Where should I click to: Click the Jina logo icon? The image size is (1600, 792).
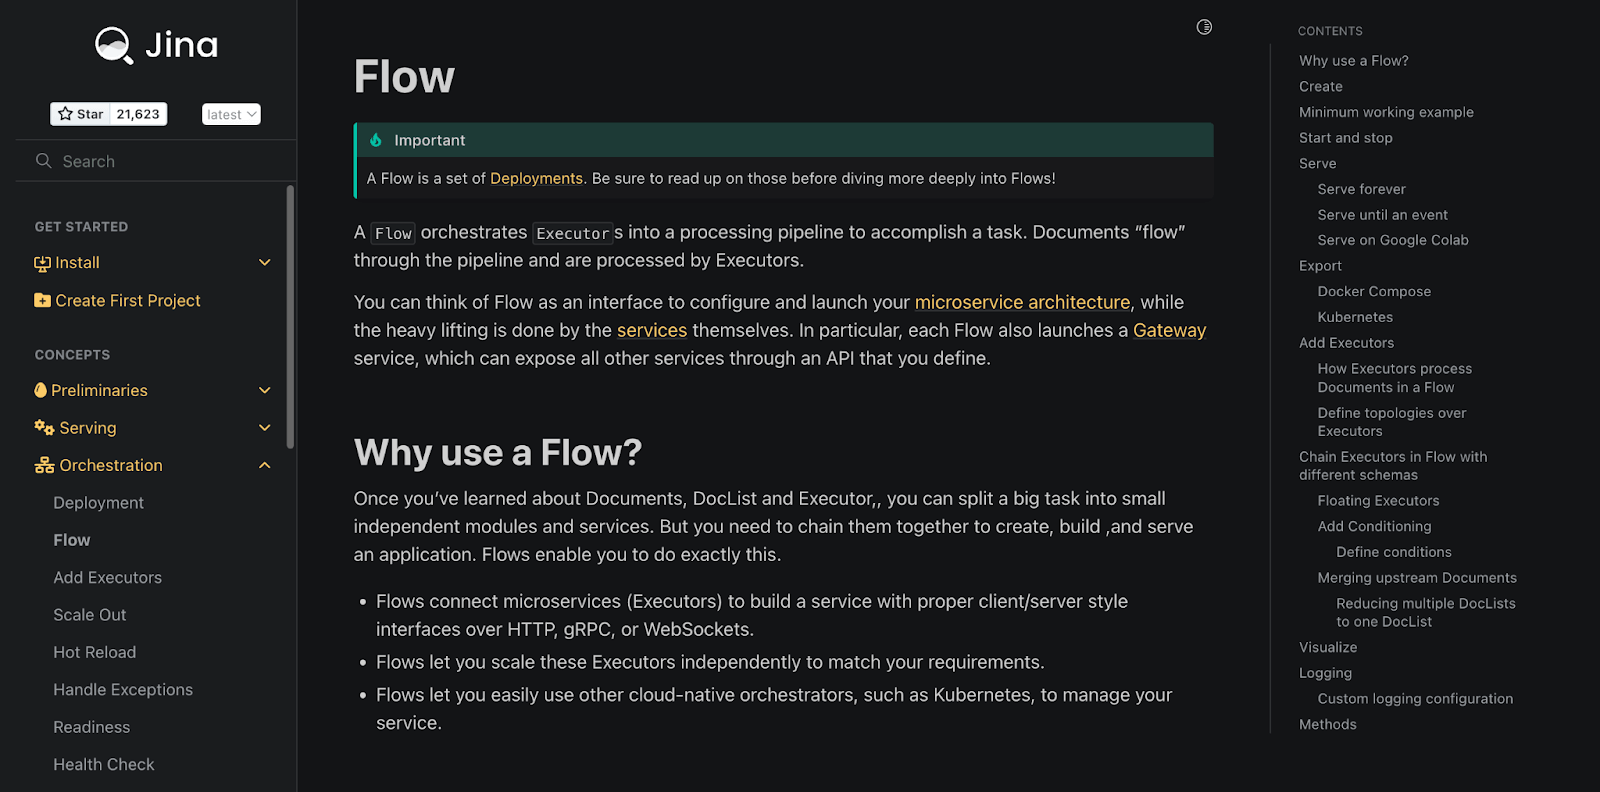coord(114,45)
